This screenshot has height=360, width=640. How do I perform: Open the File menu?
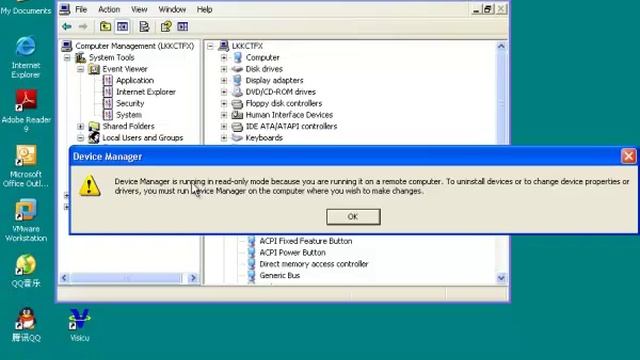(x=81, y=9)
